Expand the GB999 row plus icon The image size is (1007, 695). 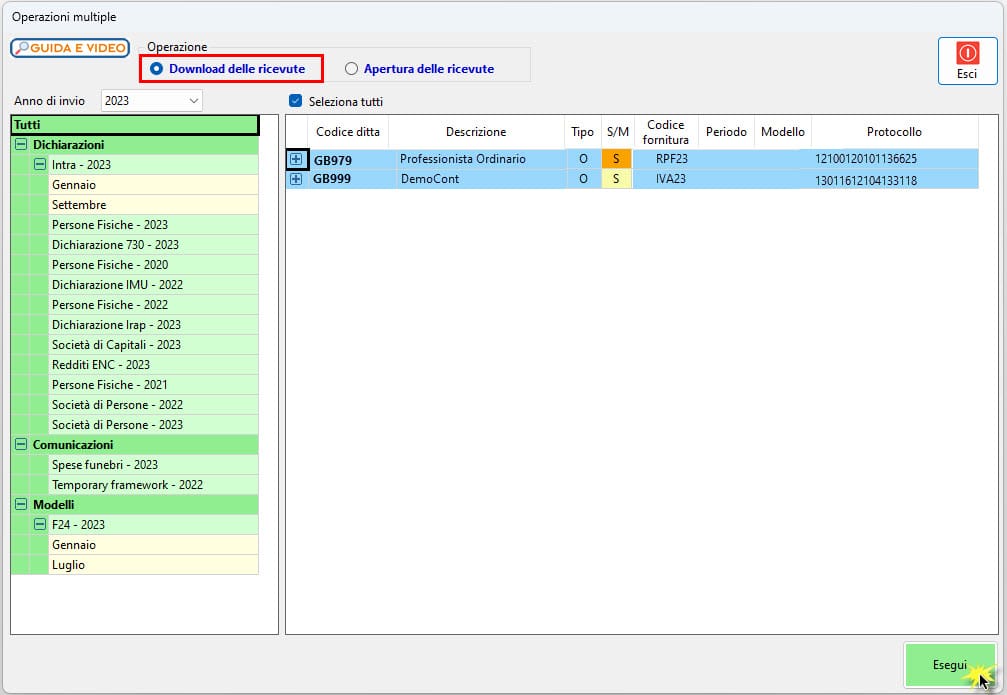[x=296, y=179]
